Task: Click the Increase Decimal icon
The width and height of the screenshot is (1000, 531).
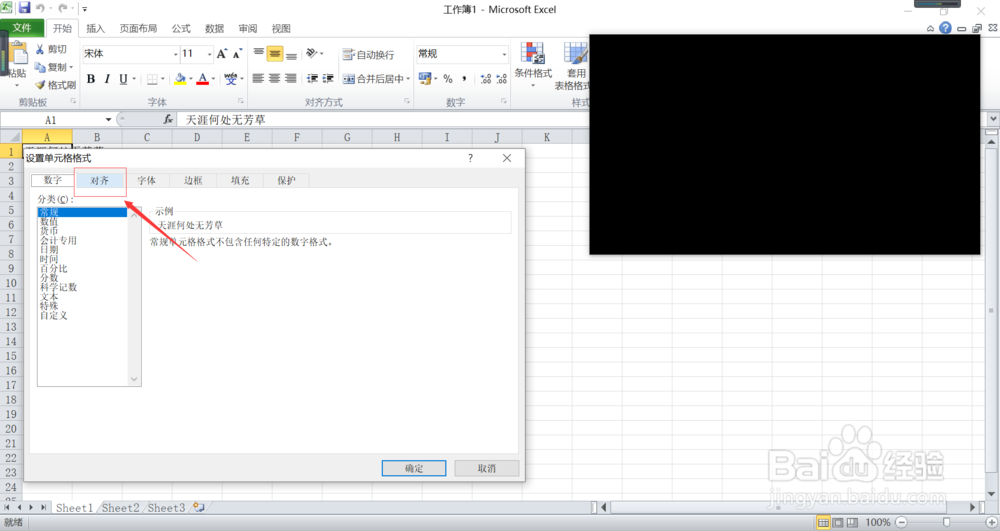Action: pyautogui.click(x=486, y=79)
